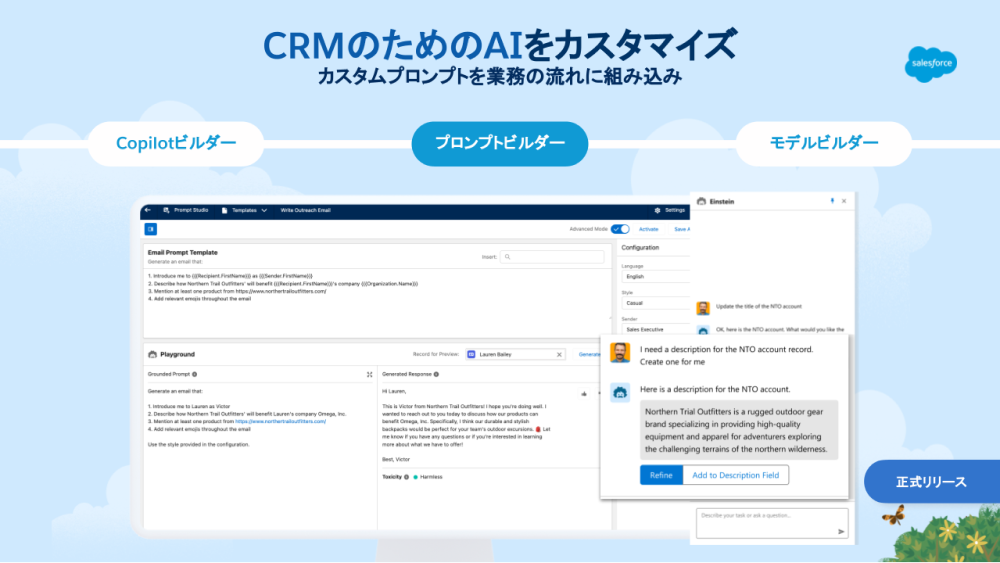Click the Activate button
The width and height of the screenshot is (1000, 563).
pos(649,229)
